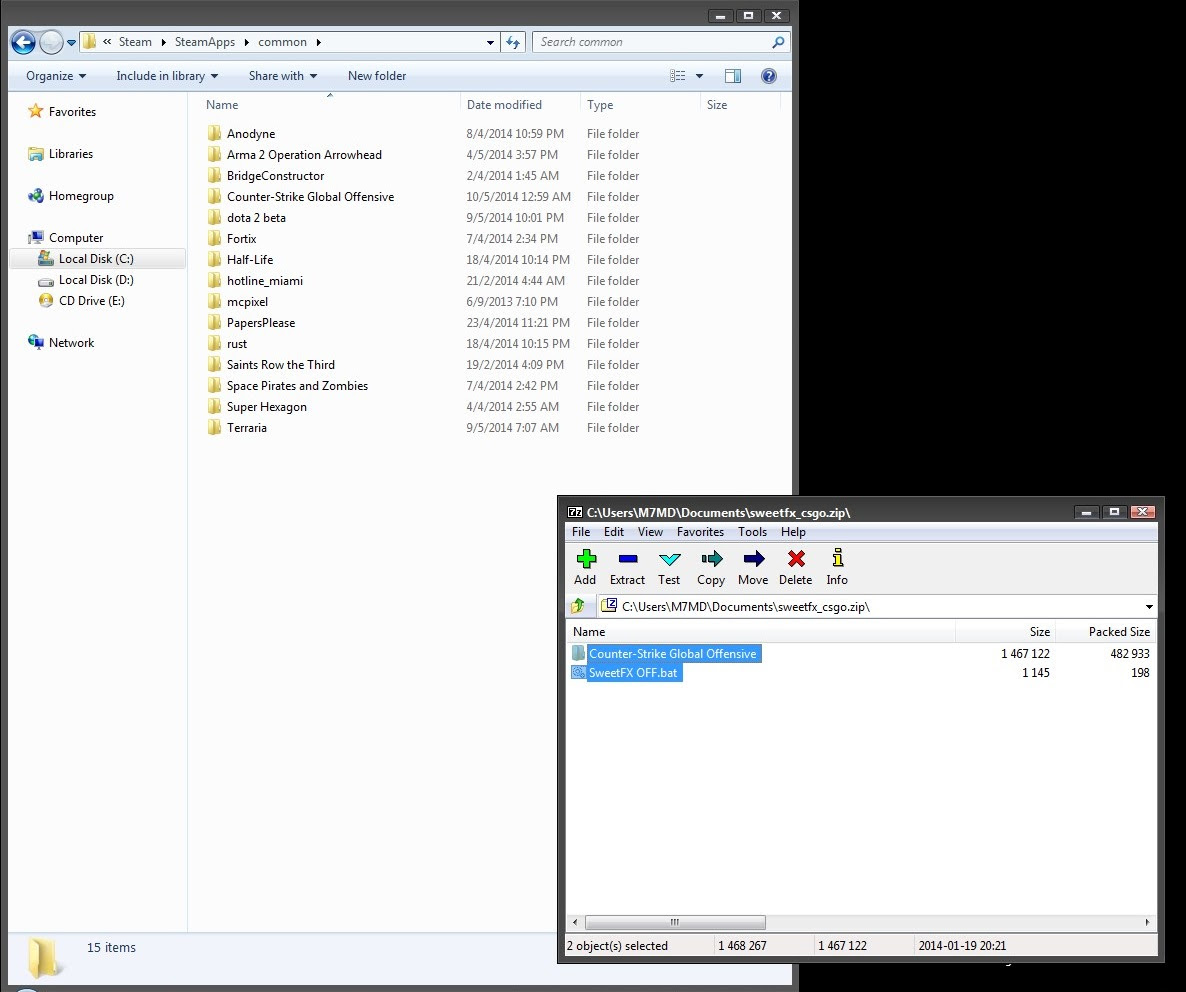Open 7-Zip View menu
Screen dimensions: 1186x992
pos(650,532)
